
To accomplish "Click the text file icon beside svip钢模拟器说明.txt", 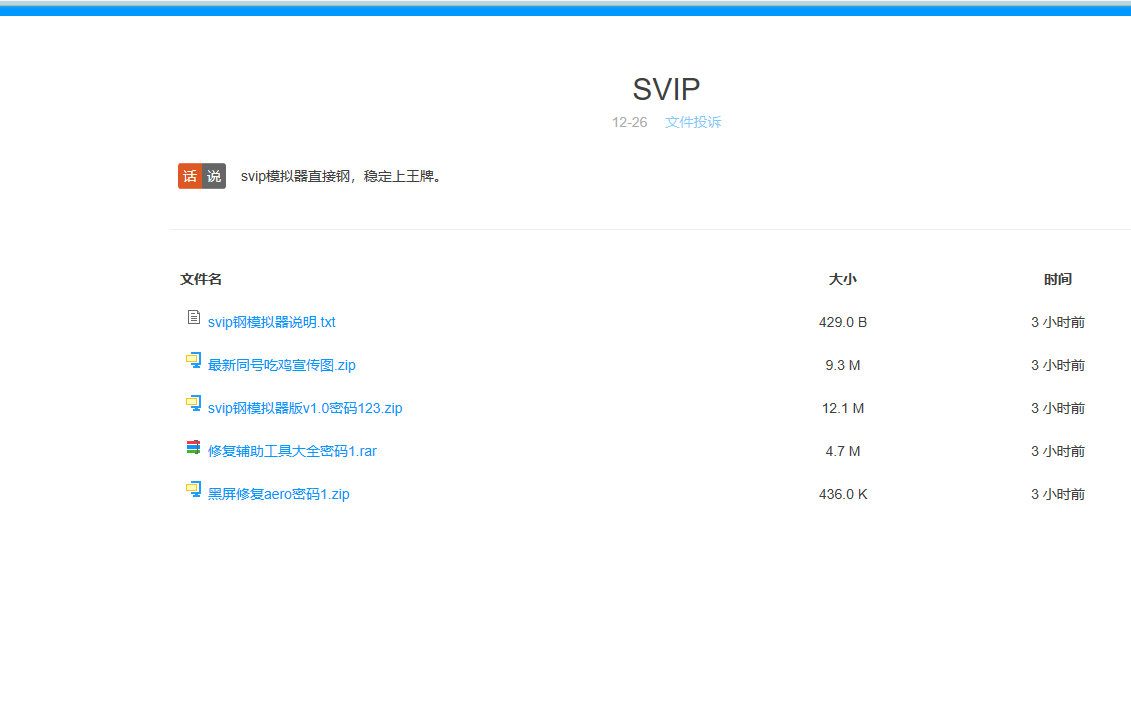I will (193, 317).
